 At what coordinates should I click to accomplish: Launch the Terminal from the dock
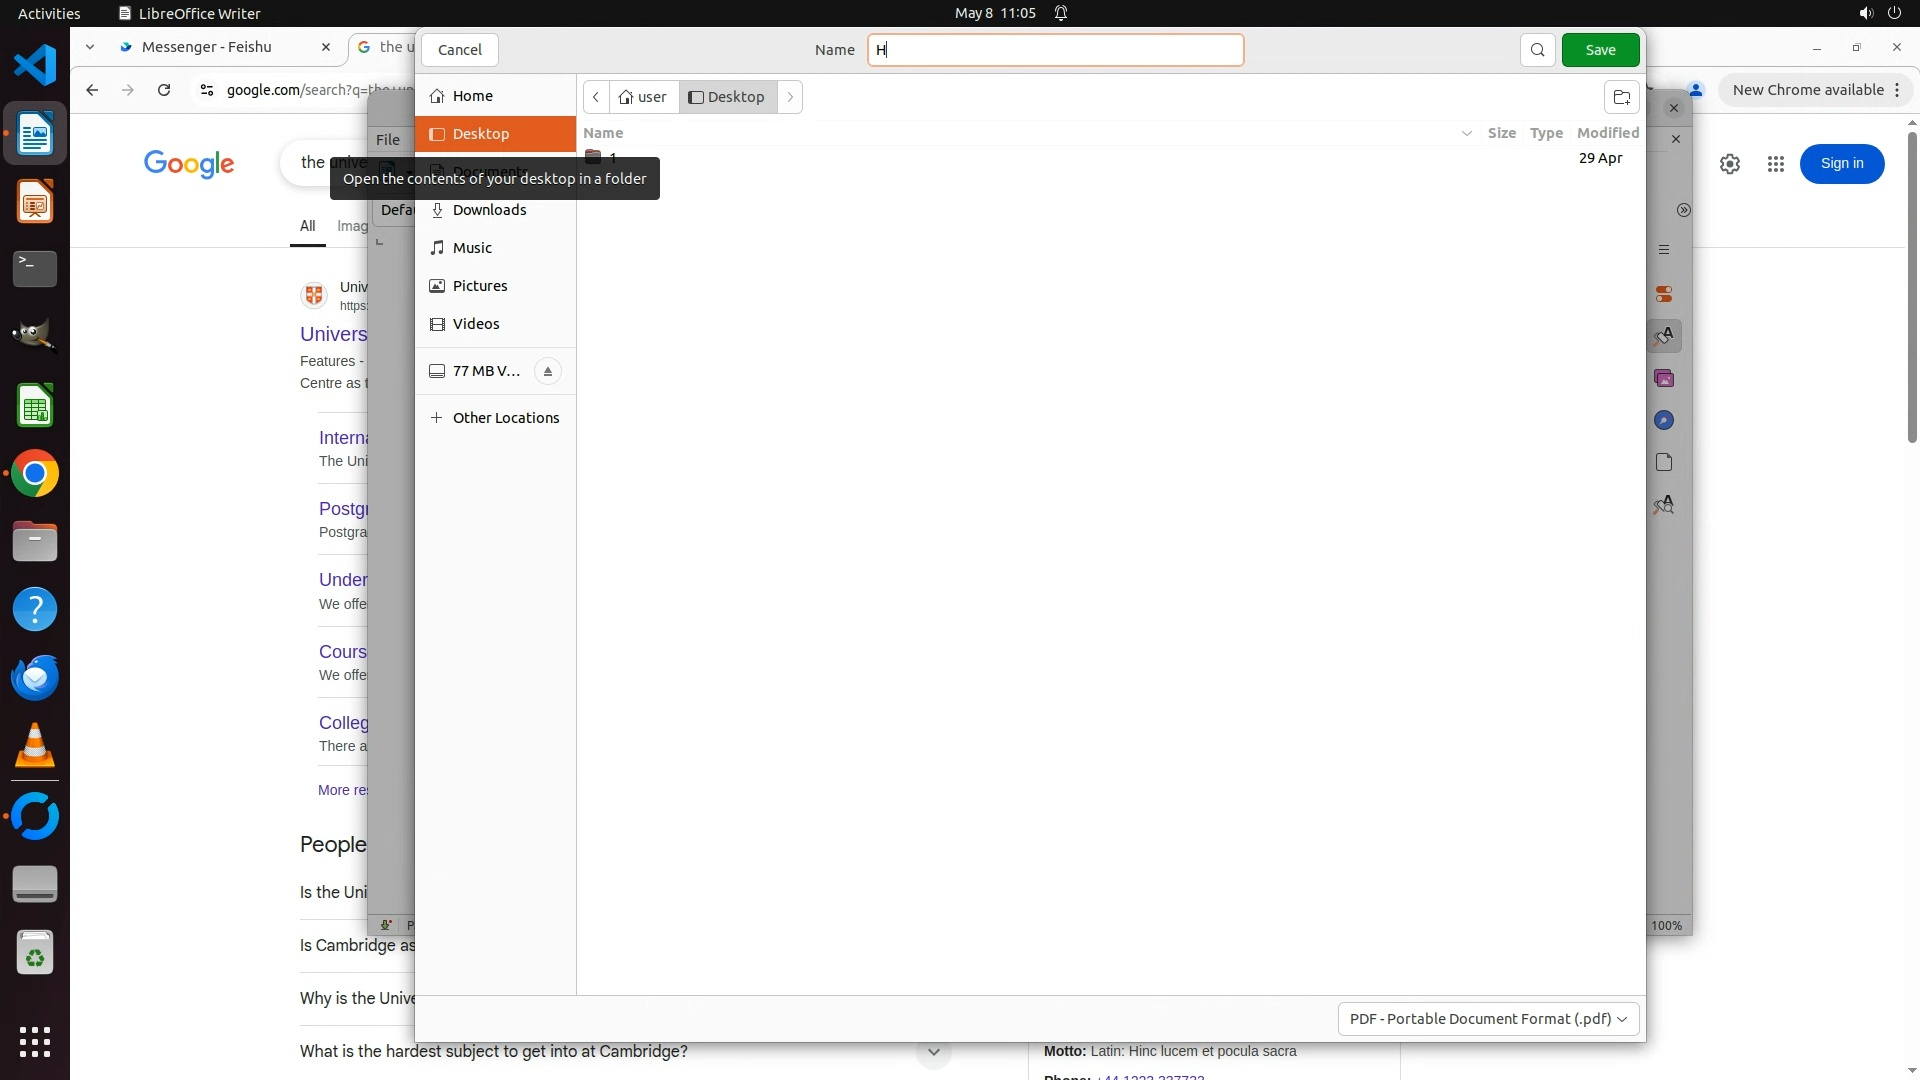tap(35, 268)
